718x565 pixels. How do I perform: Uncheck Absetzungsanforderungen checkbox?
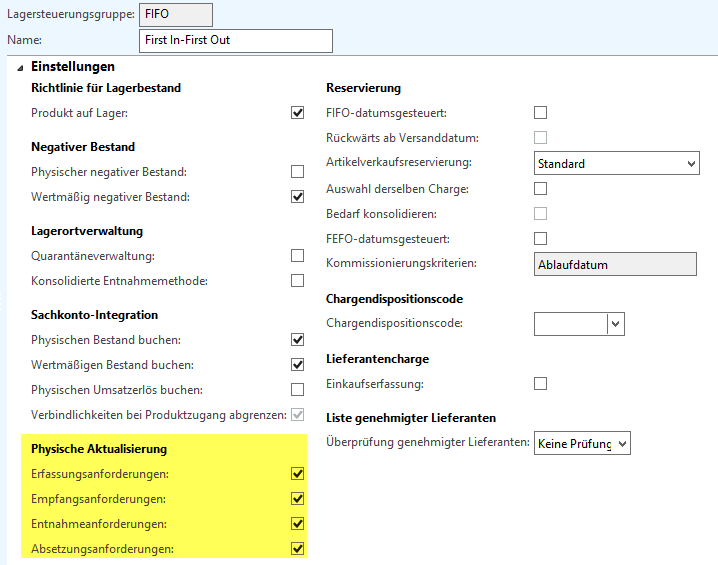click(297, 549)
